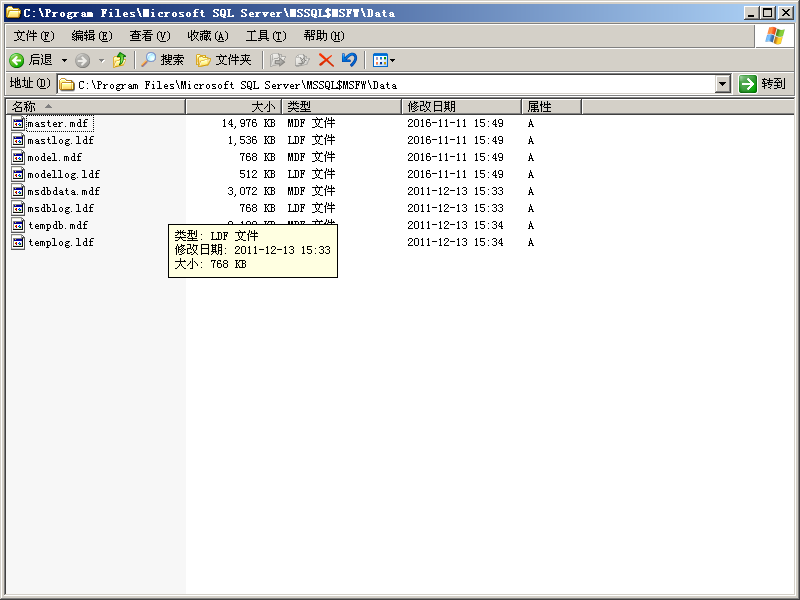Click the templog.ldf file name
Image resolution: width=800 pixels, height=600 pixels.
[61, 242]
